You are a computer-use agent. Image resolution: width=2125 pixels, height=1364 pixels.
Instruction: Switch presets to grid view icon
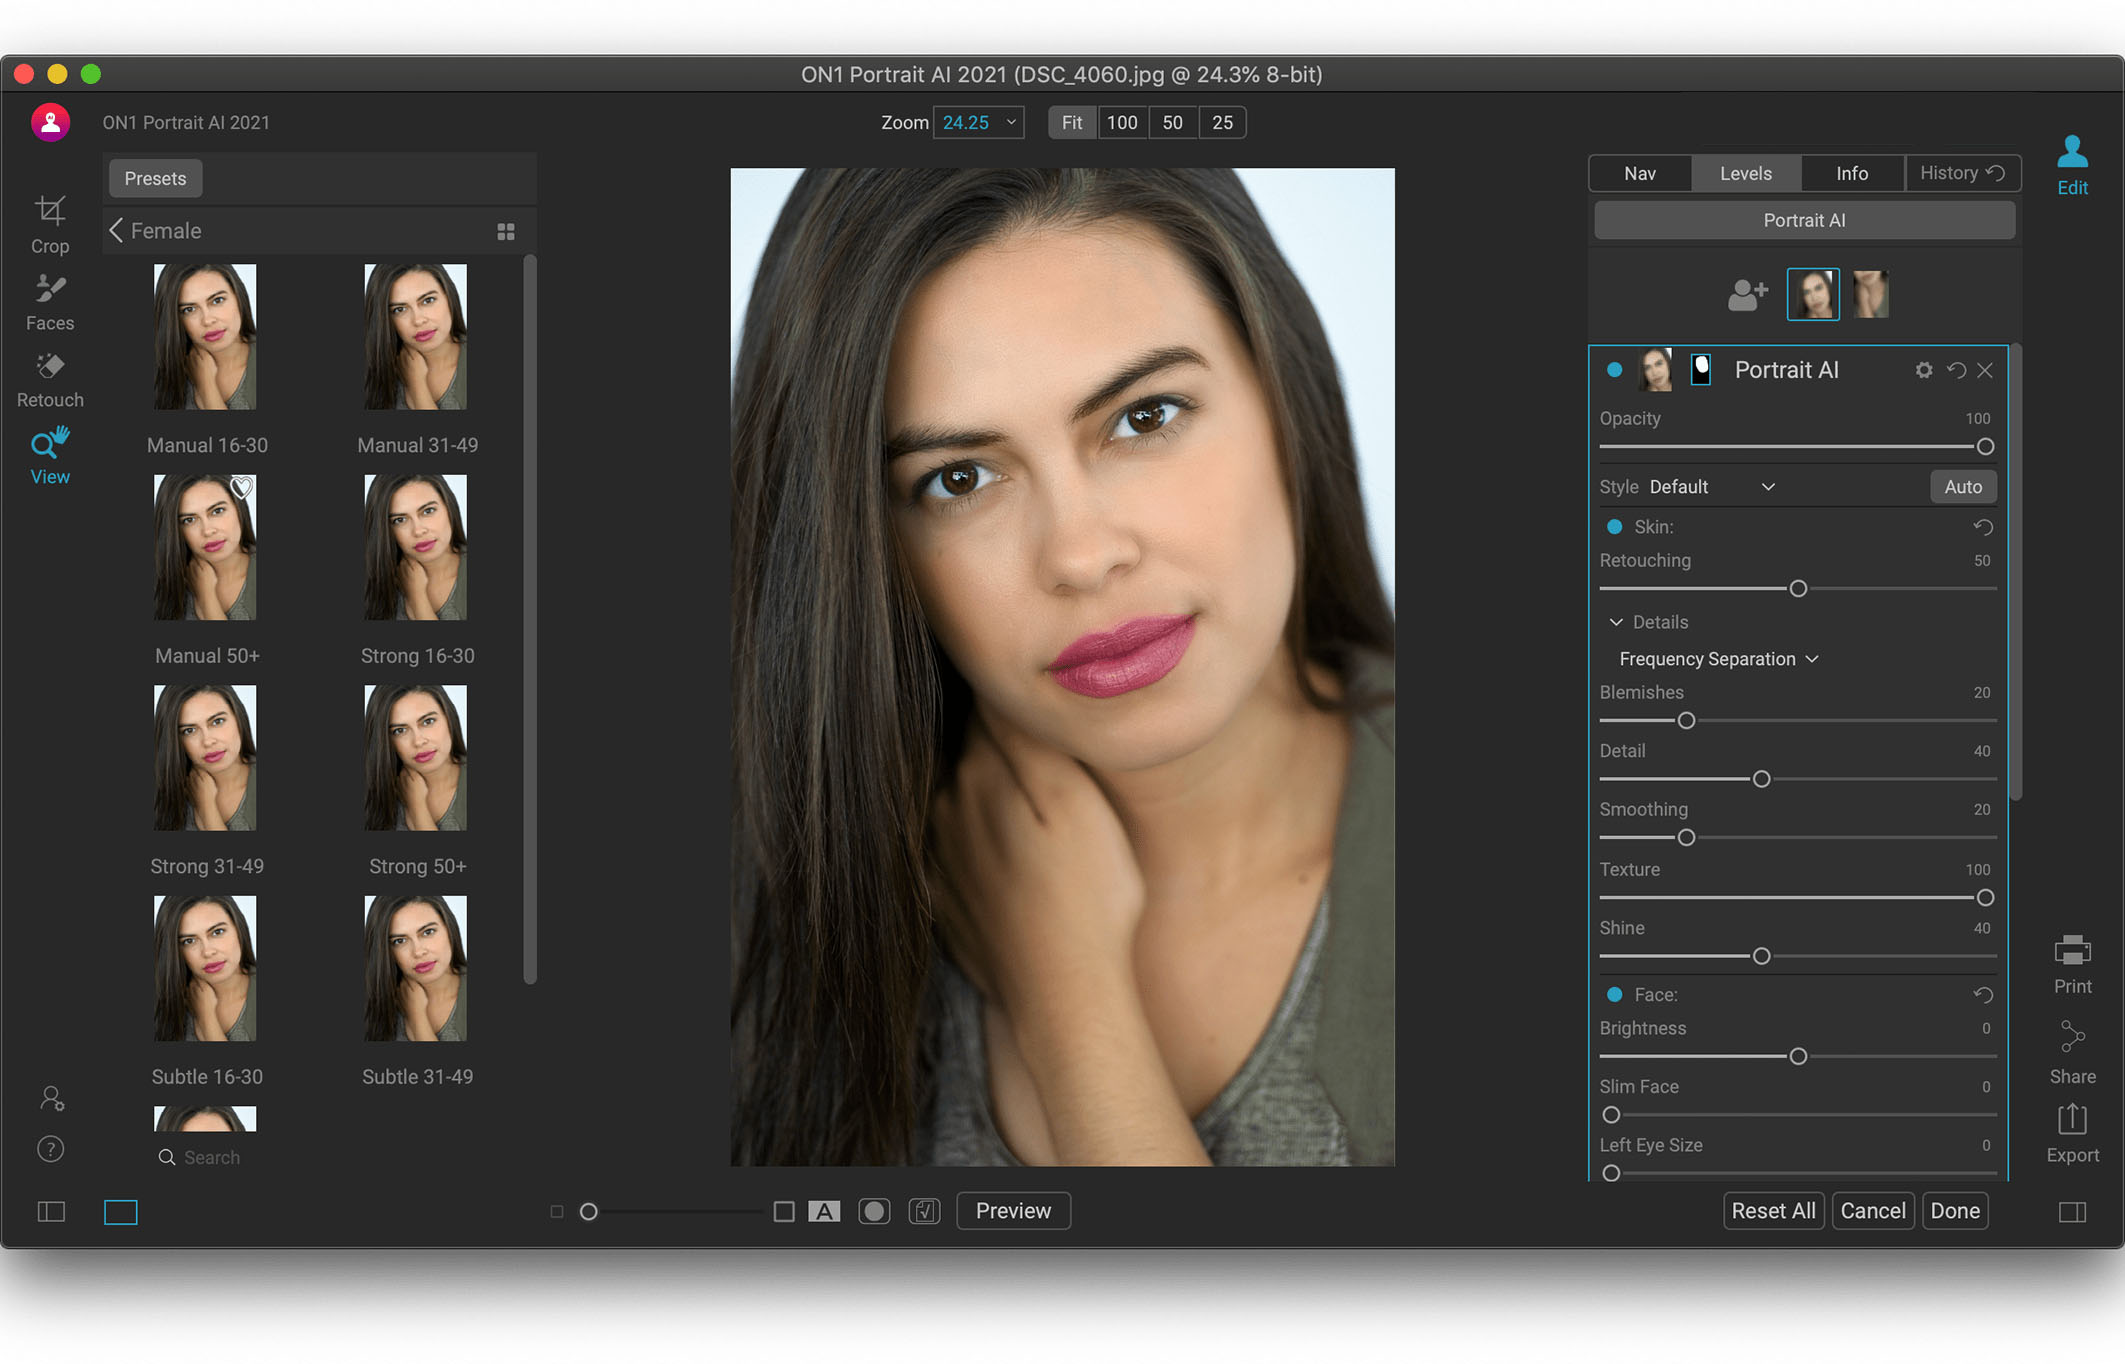click(x=506, y=232)
